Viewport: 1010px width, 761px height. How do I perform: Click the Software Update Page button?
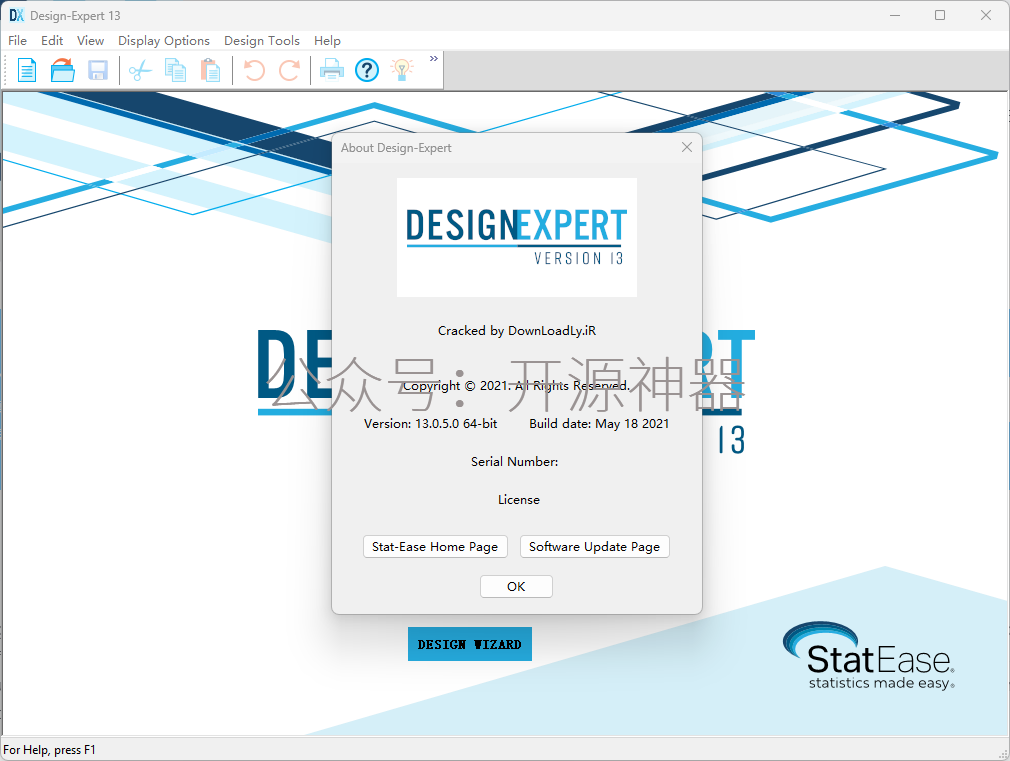(595, 546)
